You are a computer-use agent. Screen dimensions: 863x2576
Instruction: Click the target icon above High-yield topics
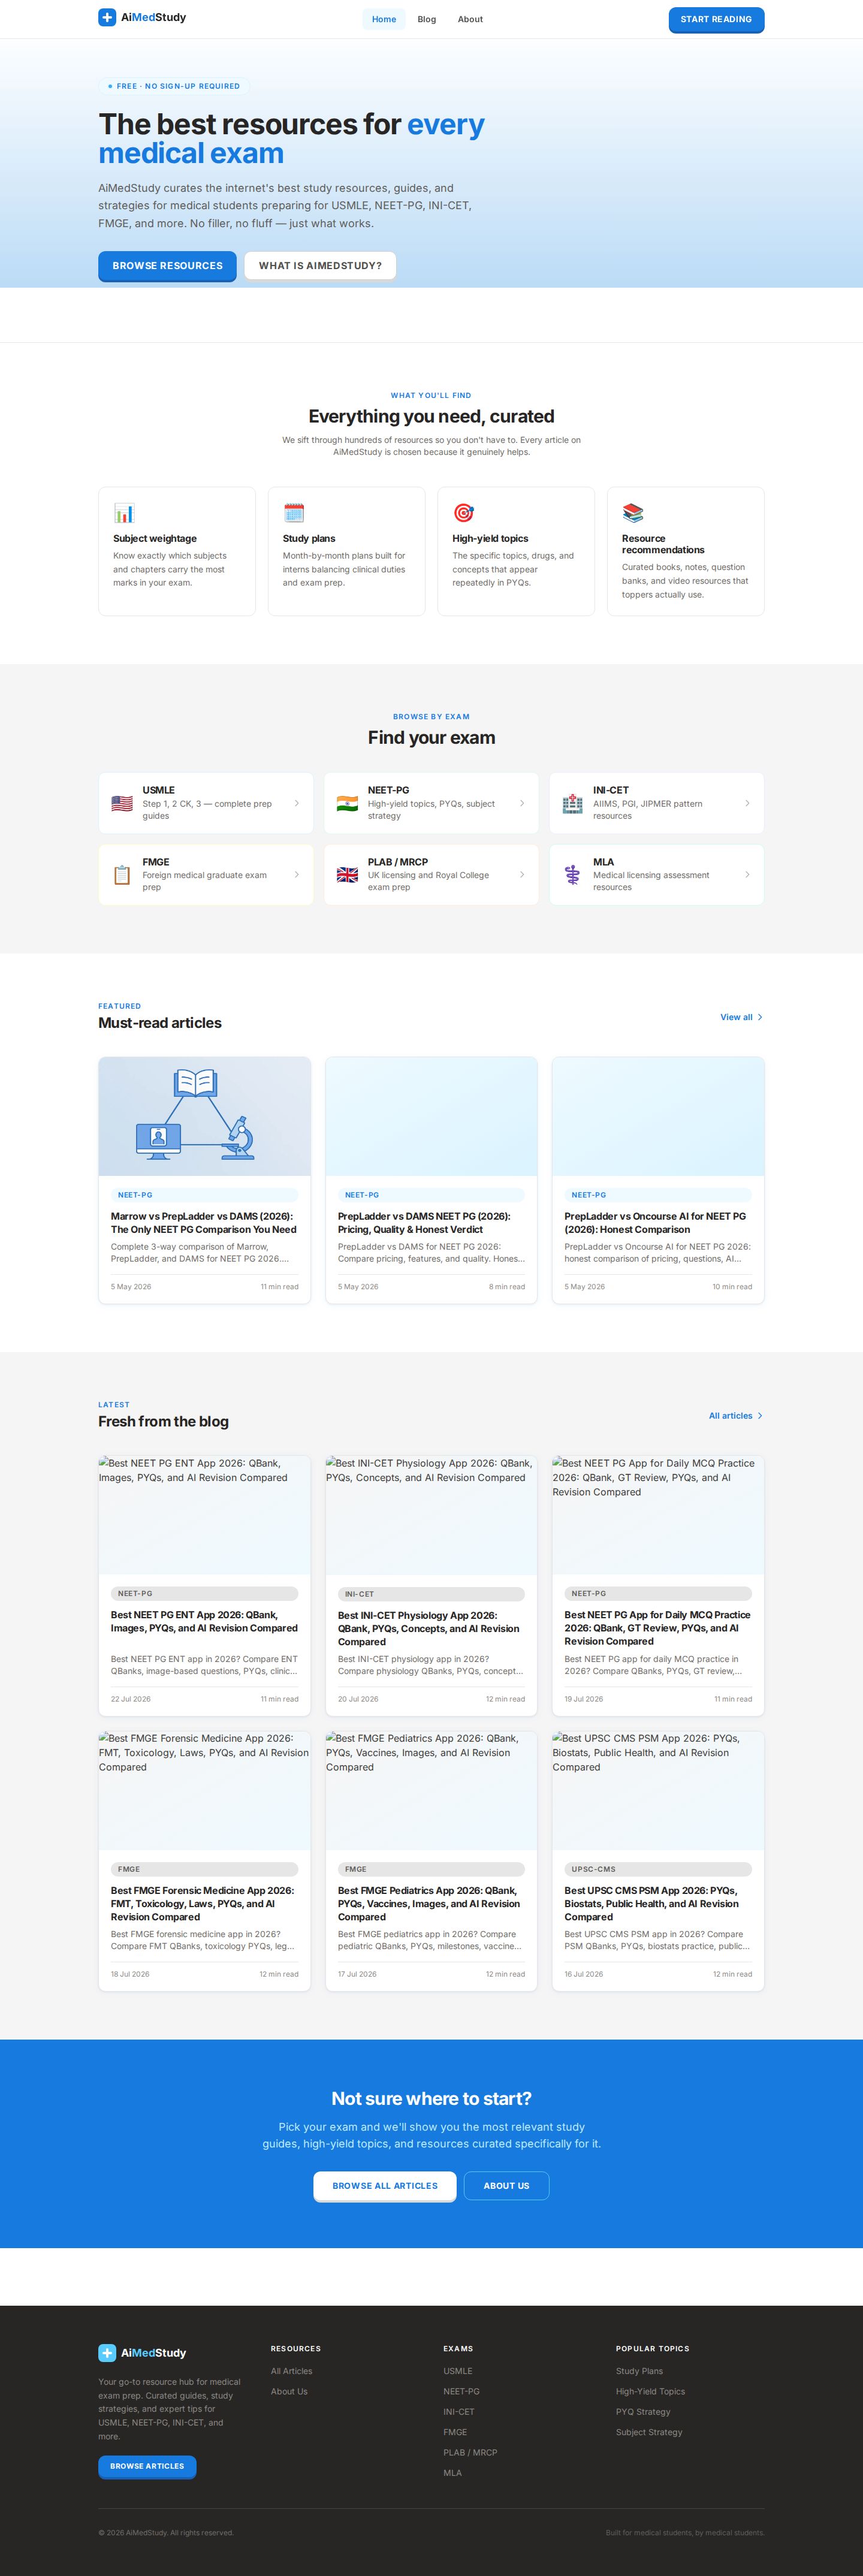coord(463,513)
